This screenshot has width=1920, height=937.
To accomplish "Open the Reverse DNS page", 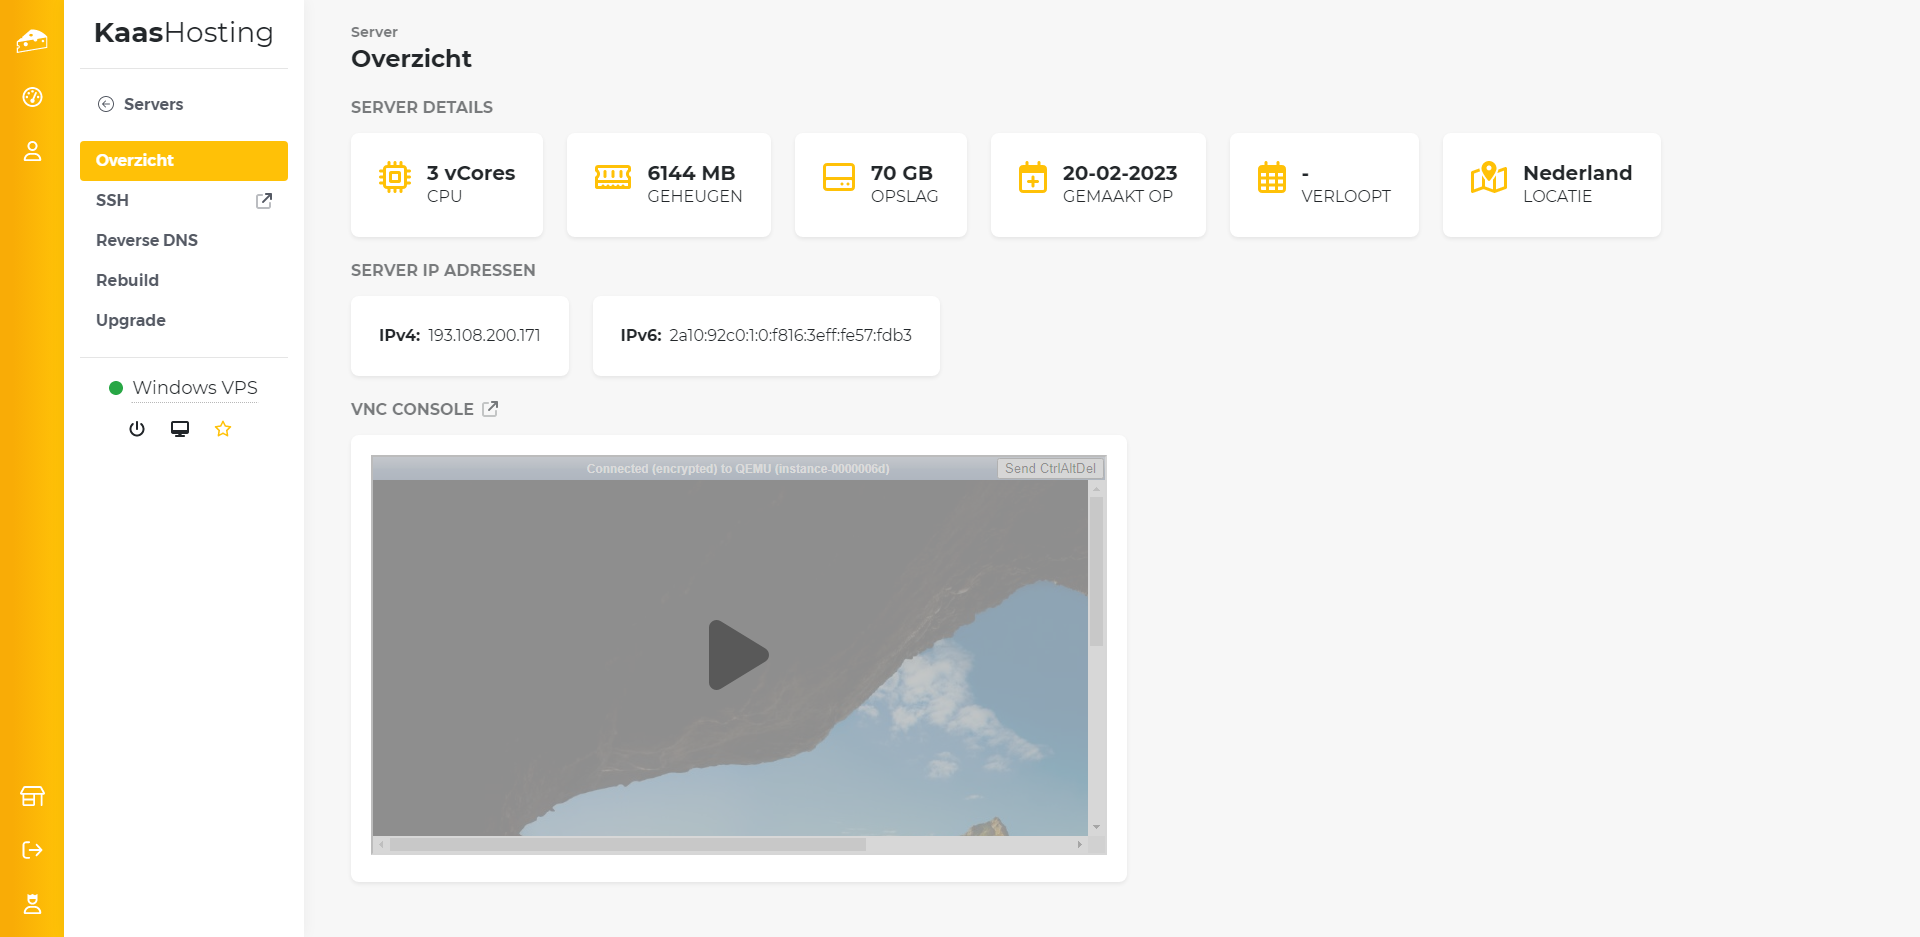I will [147, 240].
